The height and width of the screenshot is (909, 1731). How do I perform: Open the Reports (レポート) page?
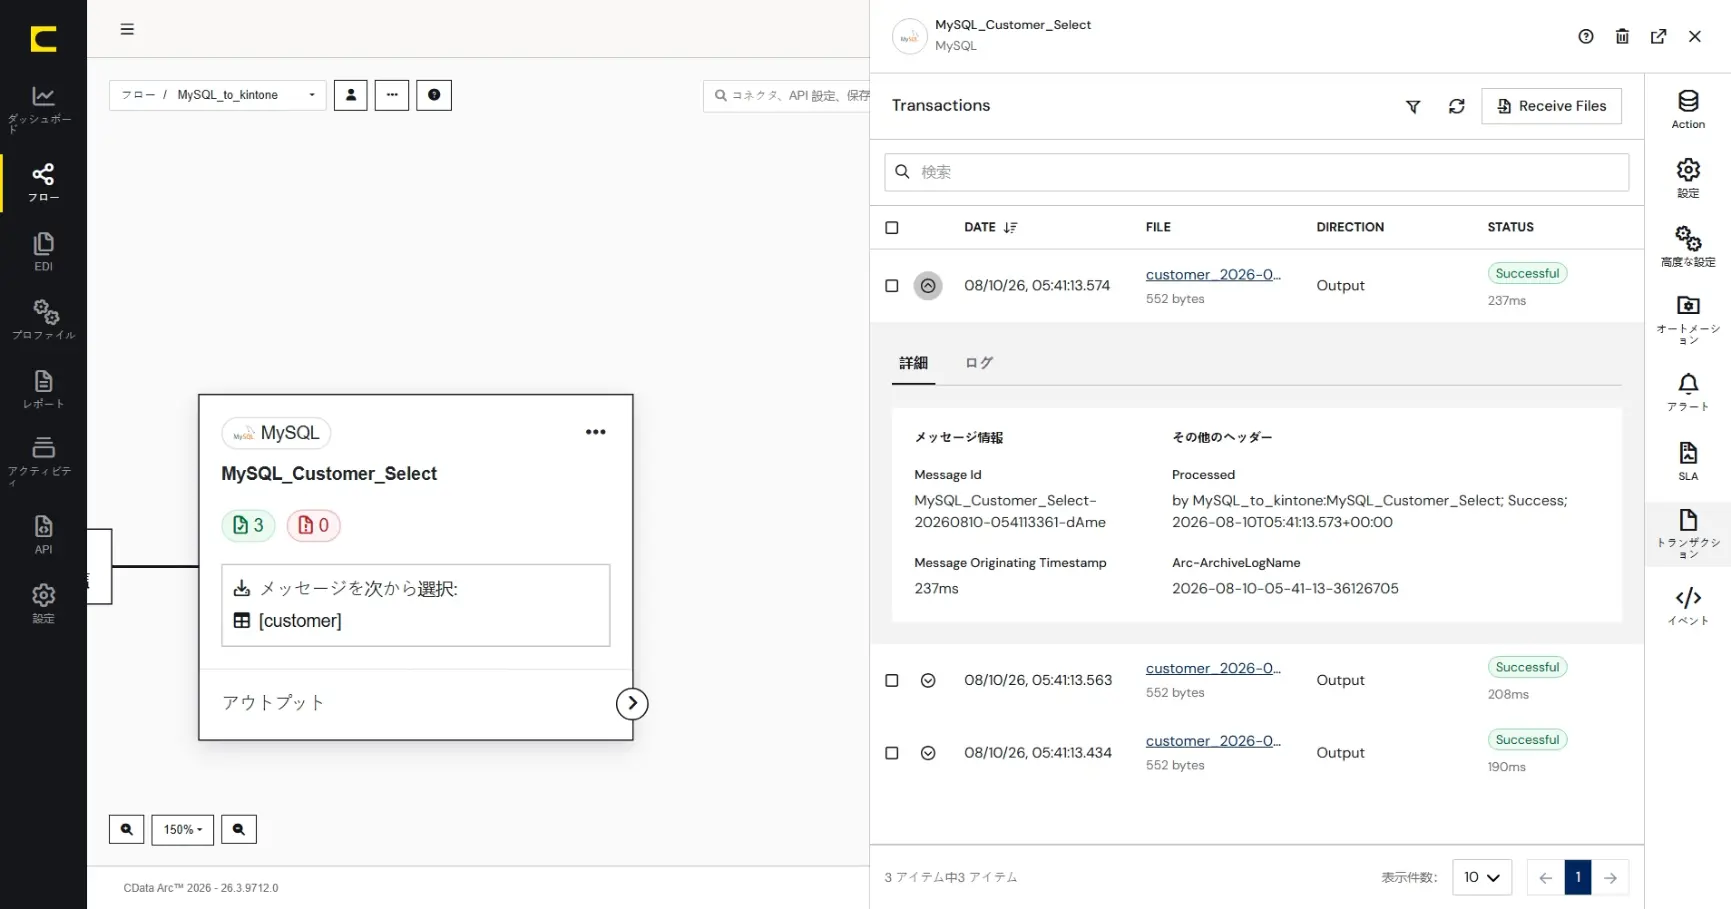point(43,389)
